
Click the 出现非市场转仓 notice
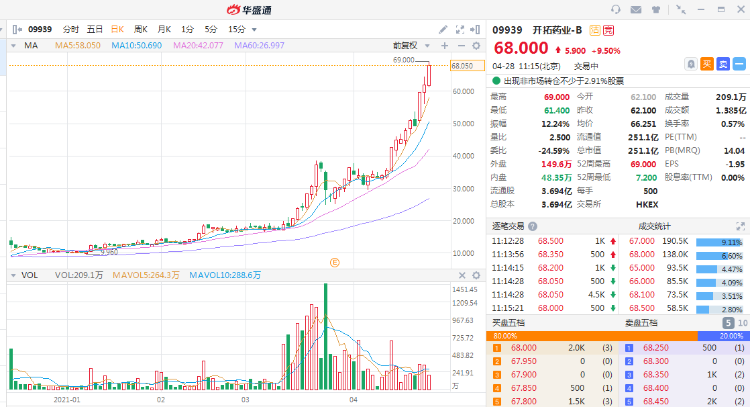pyautogui.click(x=563, y=81)
